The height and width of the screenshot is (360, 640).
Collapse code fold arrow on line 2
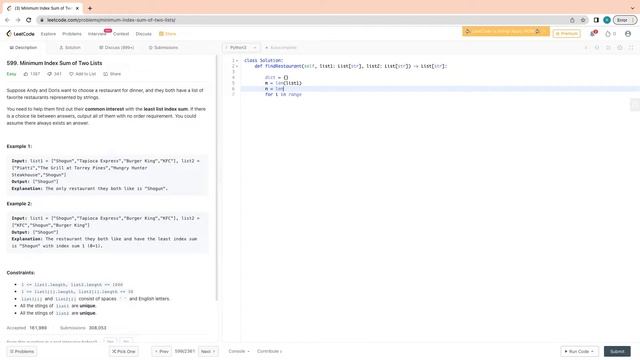(x=237, y=66)
